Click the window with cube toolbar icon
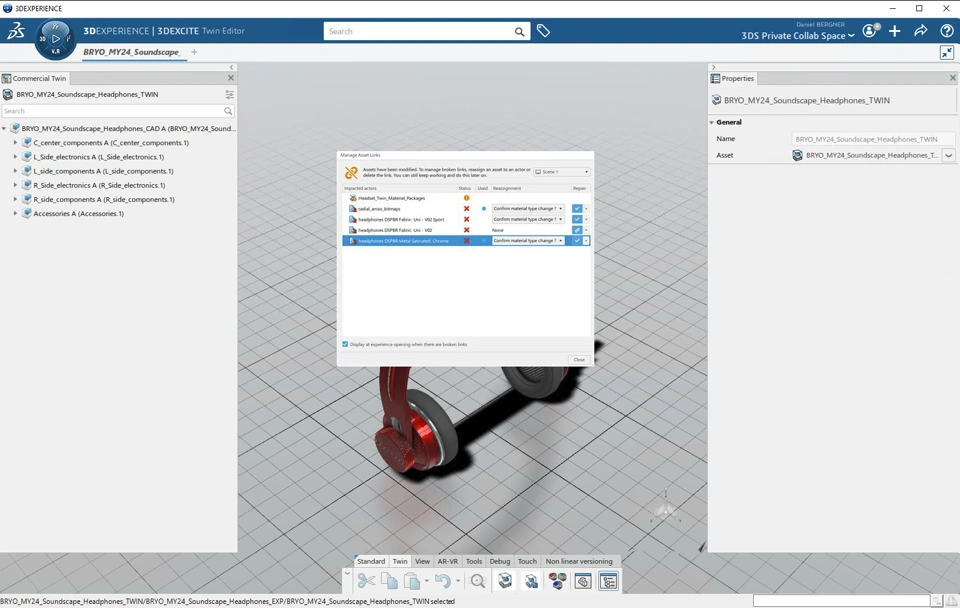The width and height of the screenshot is (960, 608). coord(583,580)
